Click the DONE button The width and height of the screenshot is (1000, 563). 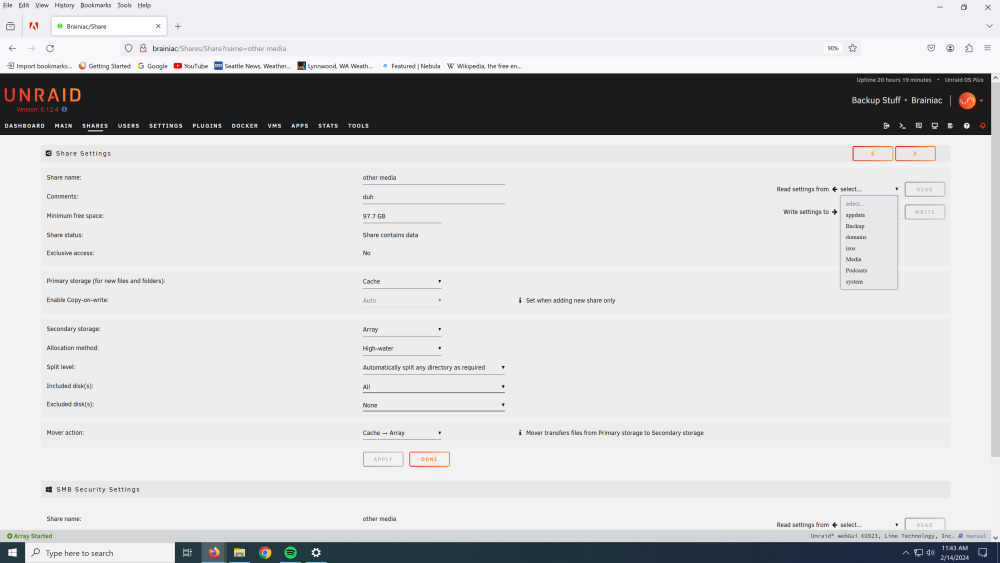click(429, 459)
